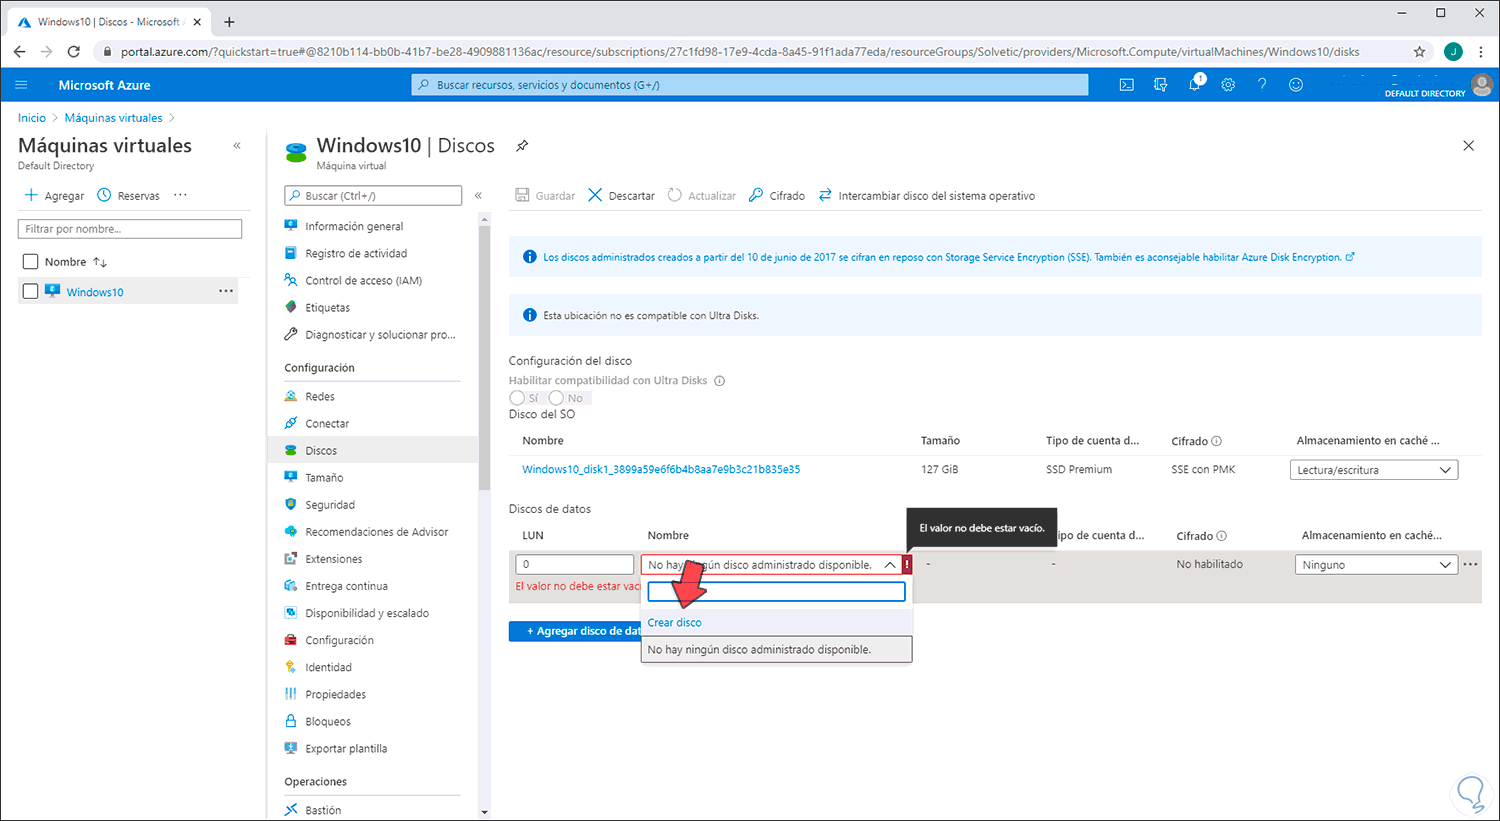Select the Sí radio for Ultra Disks

[x=517, y=398]
